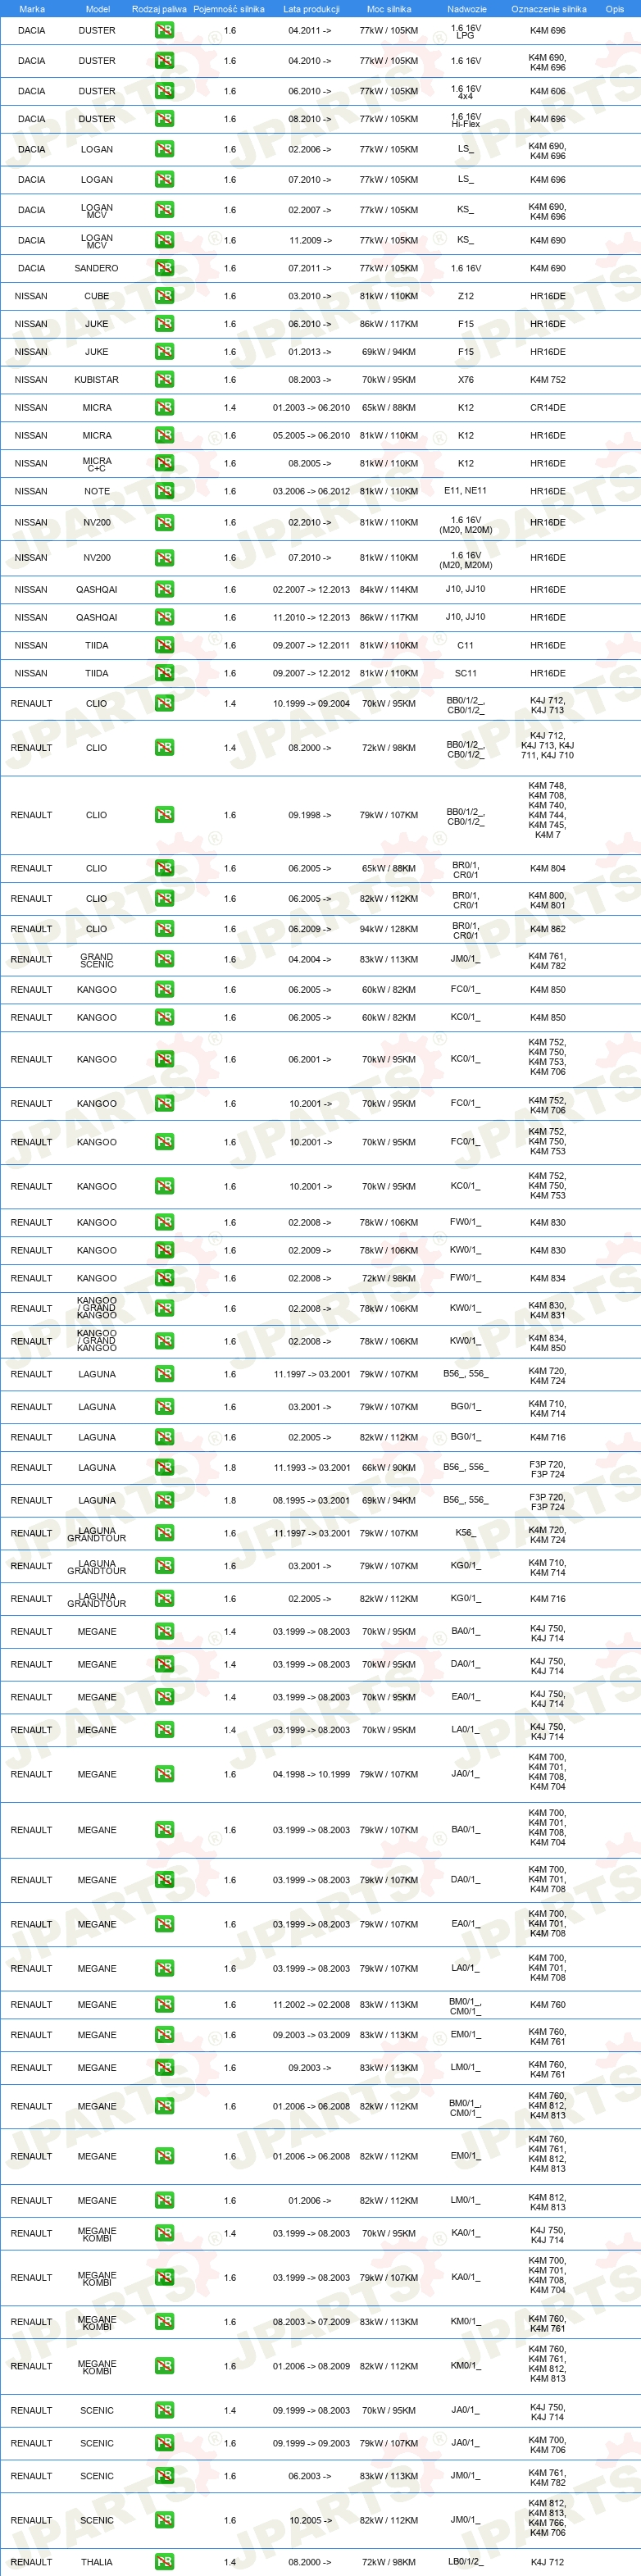Select the BM0/1_, CM0/1_ cell in Megane 11.2002 row
Screen dimensions: 641x2576
pos(466,2005)
